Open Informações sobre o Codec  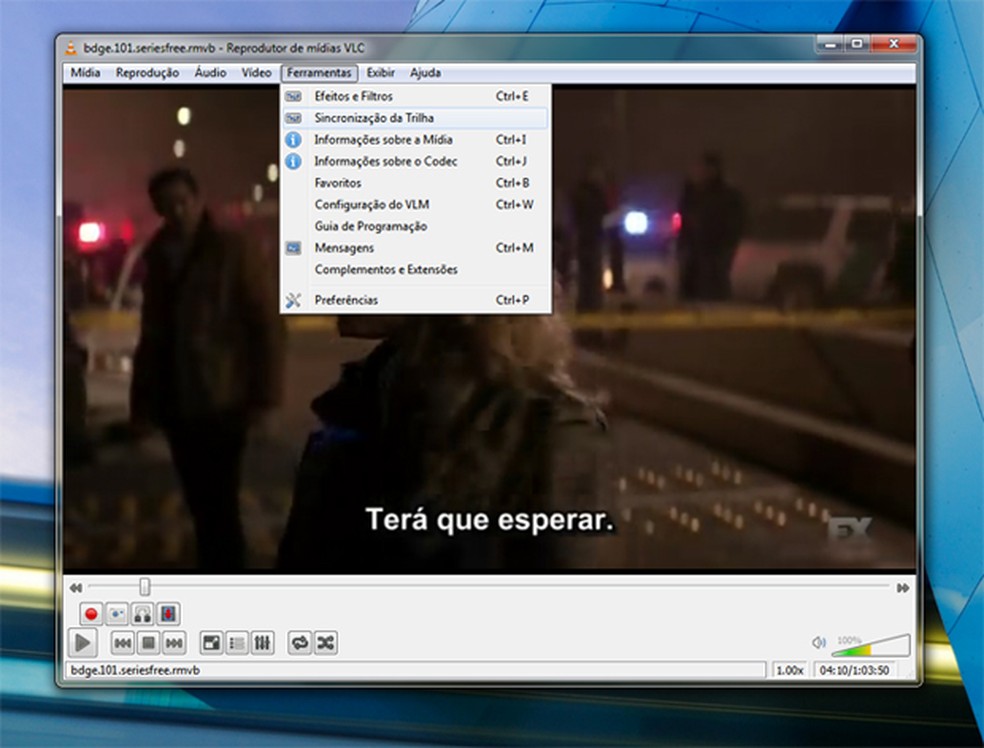(x=415, y=161)
